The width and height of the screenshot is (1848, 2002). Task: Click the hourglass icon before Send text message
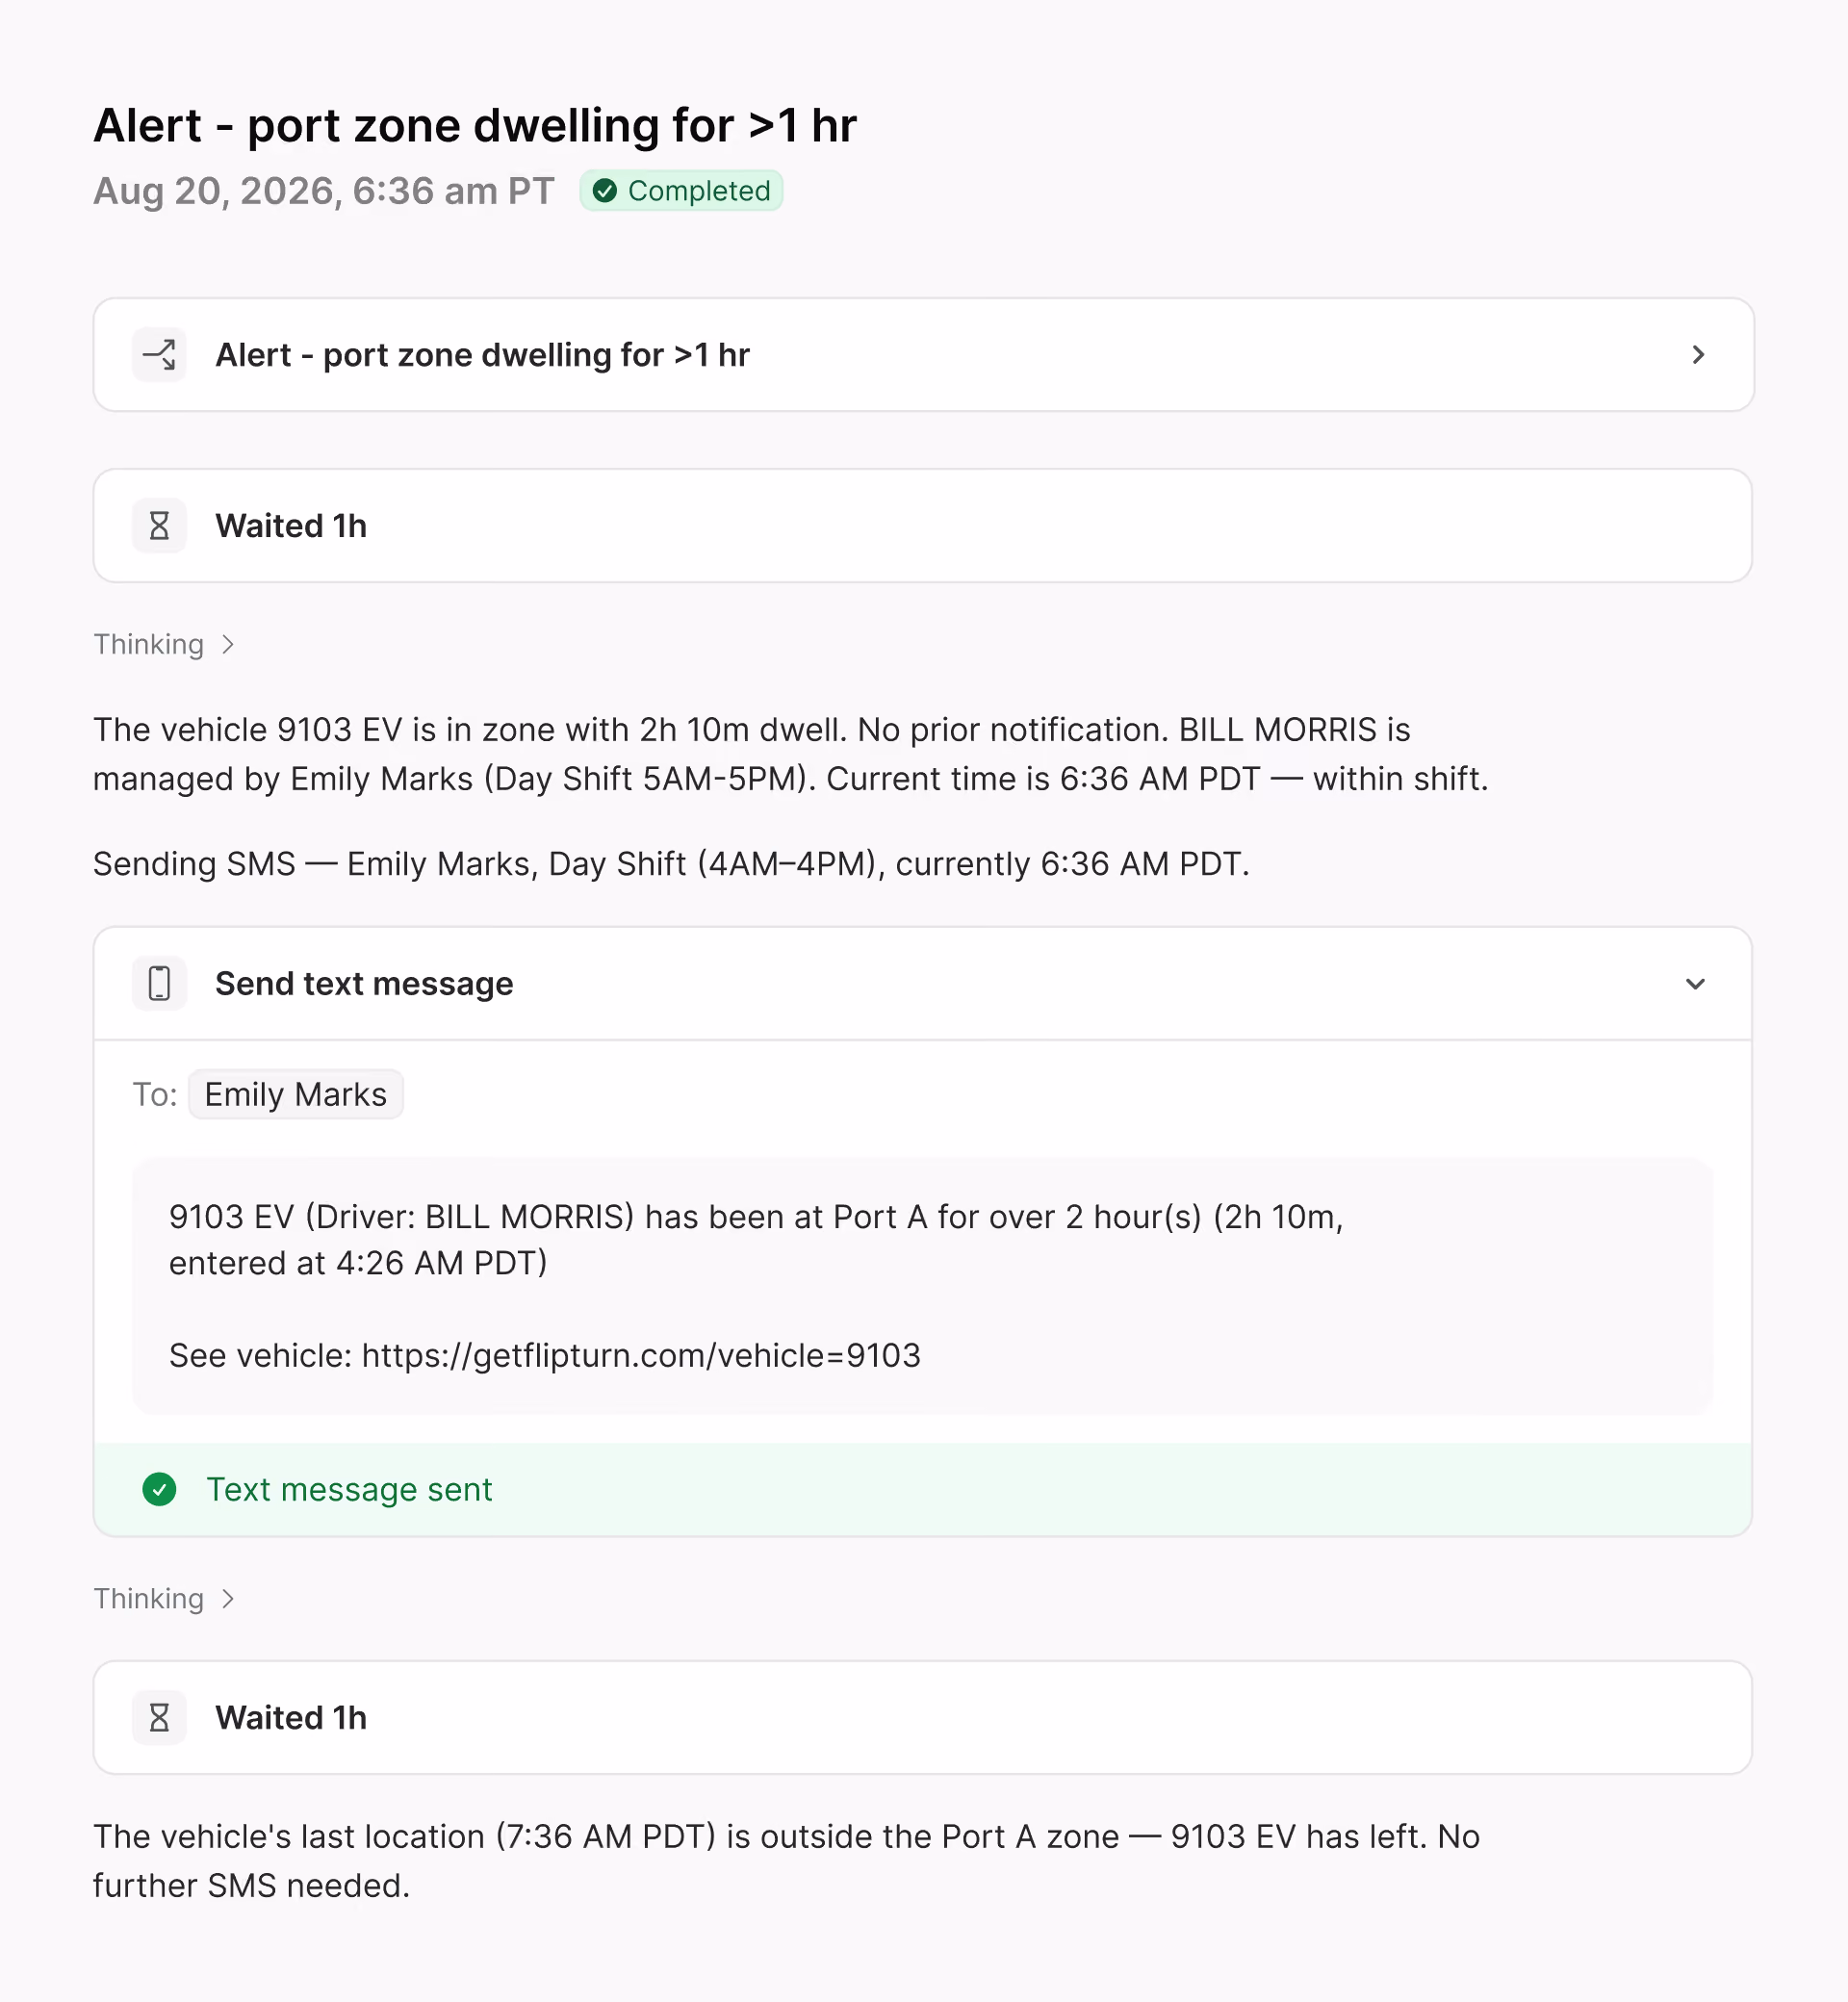click(159, 526)
